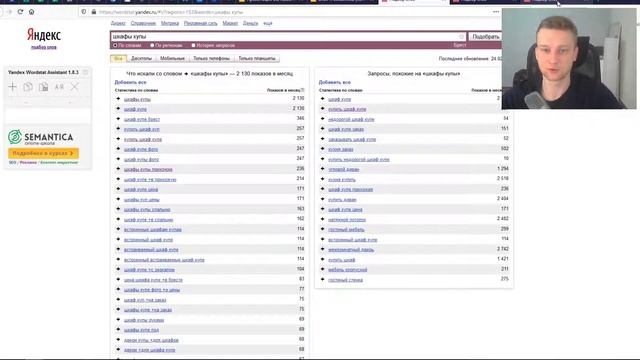Switch to the «Десктопы» tab

[x=141, y=58]
